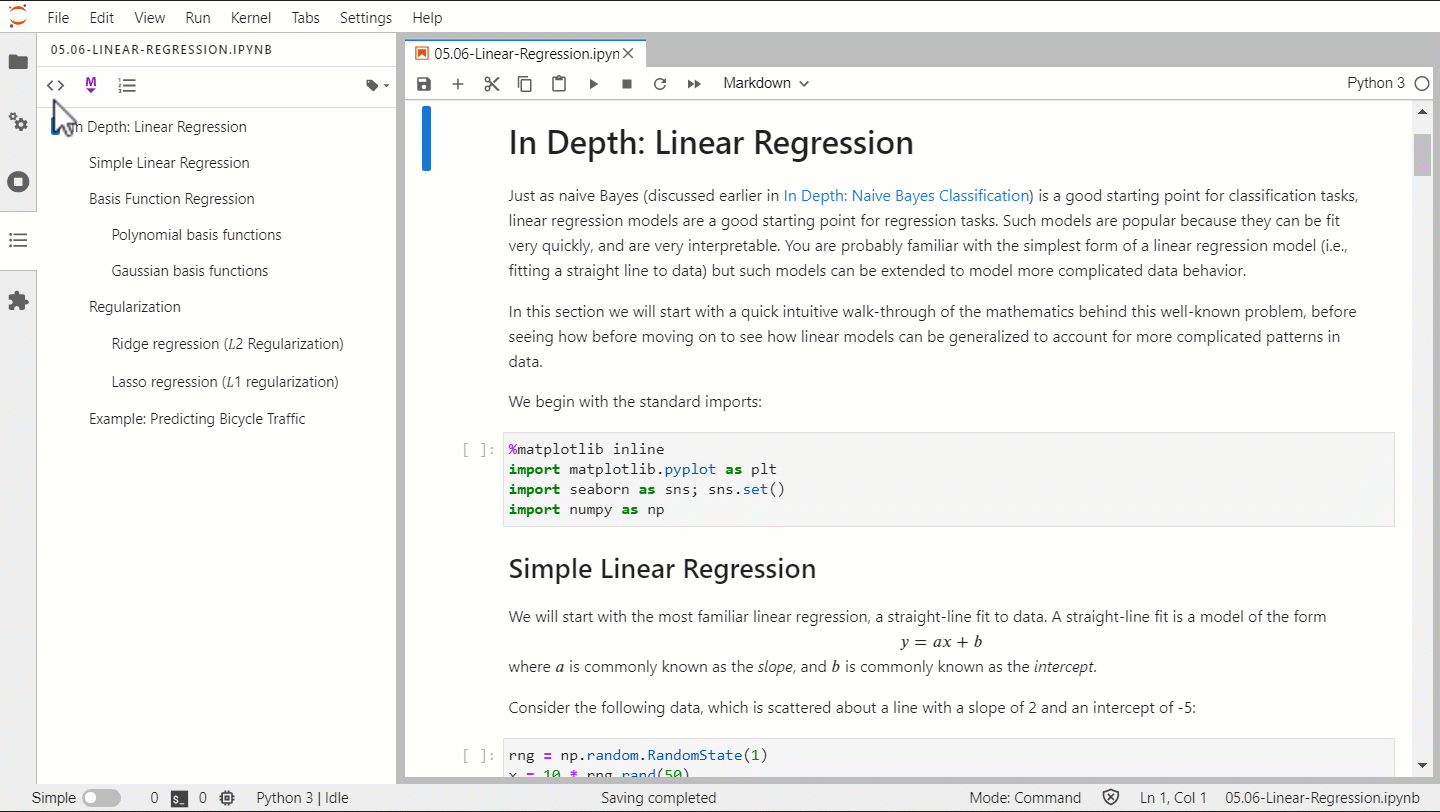The height and width of the screenshot is (812, 1440).
Task: Restart the kernel with the circular arrow icon
Action: [660, 84]
